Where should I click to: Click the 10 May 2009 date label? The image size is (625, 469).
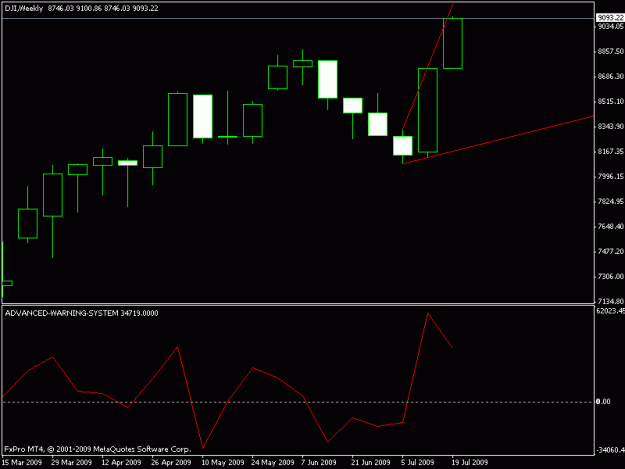tap(223, 462)
